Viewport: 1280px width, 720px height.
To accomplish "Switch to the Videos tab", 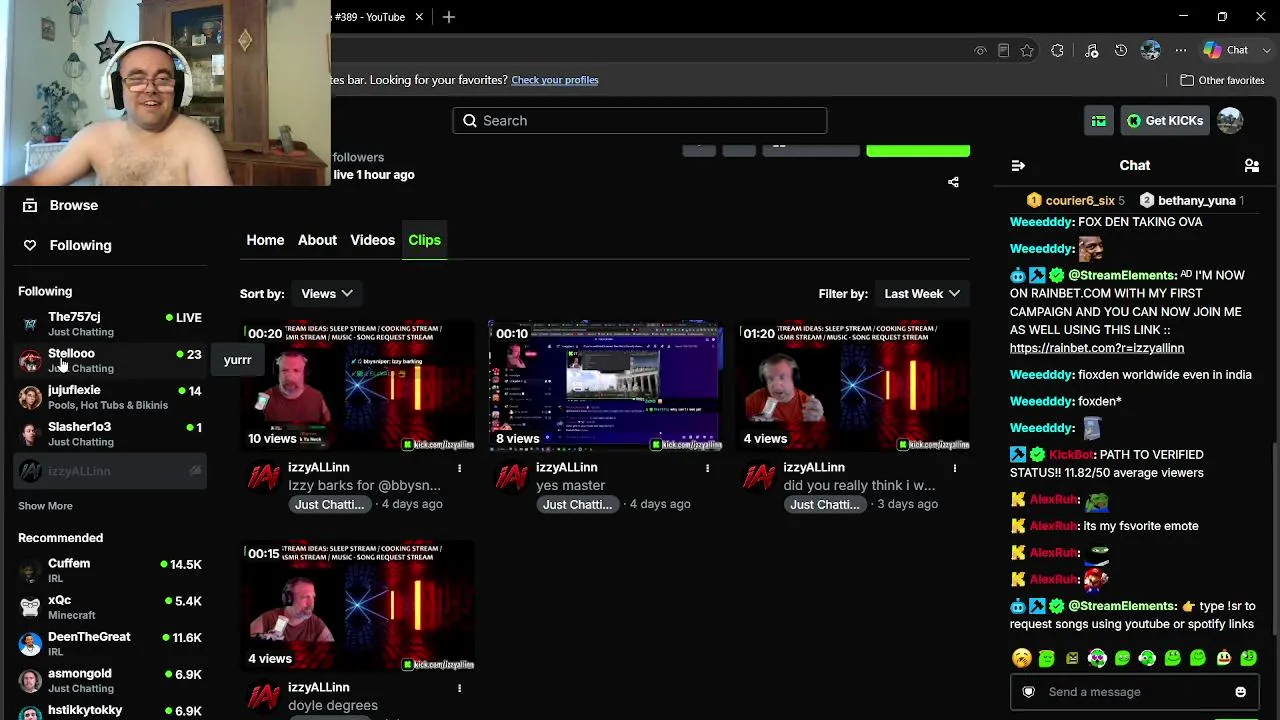I will coord(372,240).
